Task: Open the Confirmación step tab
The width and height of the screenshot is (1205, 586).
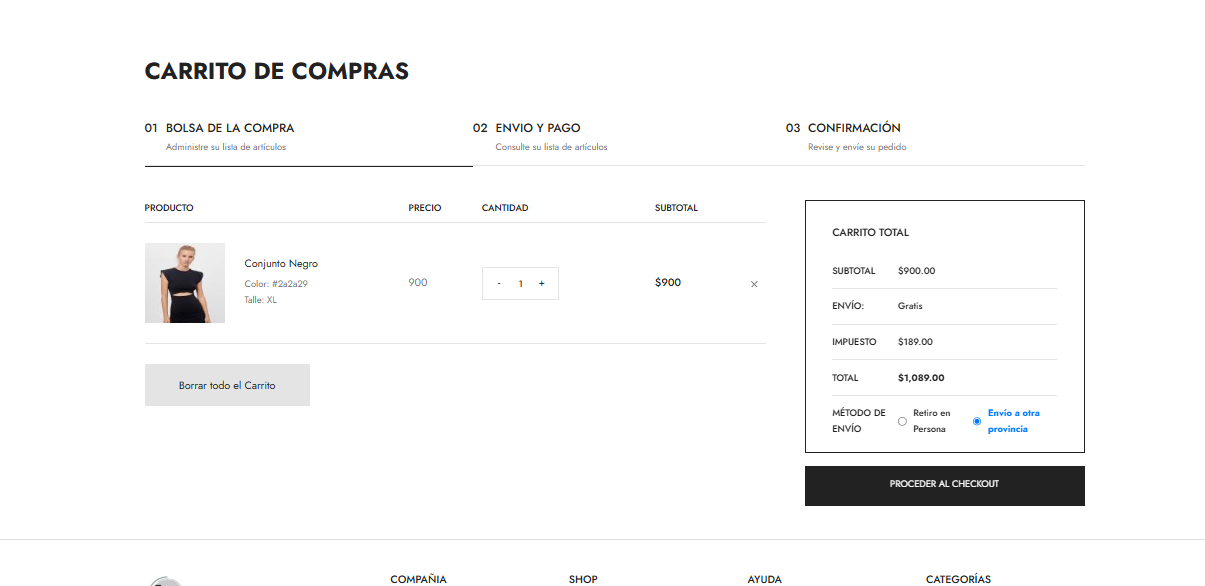Action: tap(853, 128)
